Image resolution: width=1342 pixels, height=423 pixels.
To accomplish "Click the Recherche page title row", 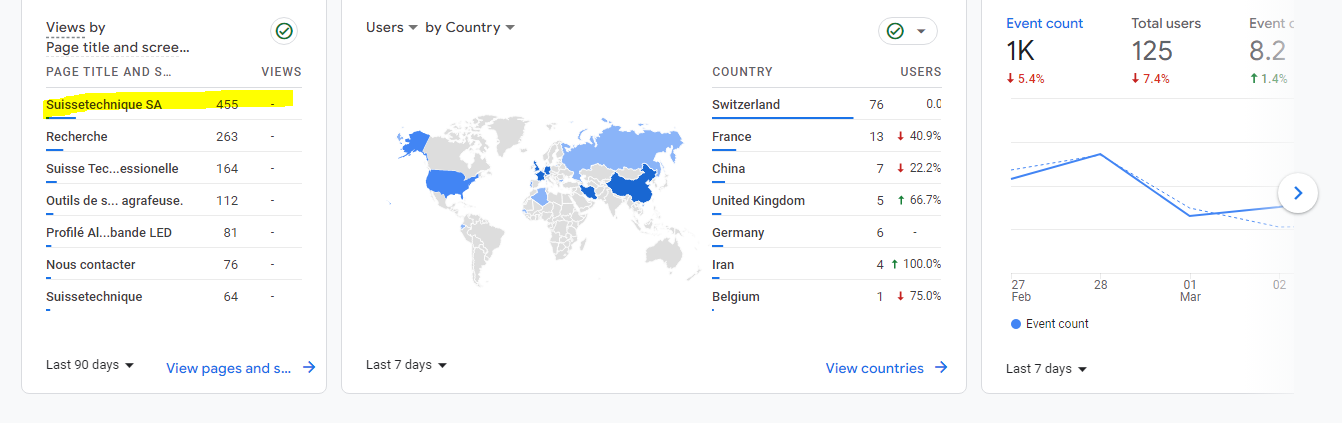I will pyautogui.click(x=77, y=136).
